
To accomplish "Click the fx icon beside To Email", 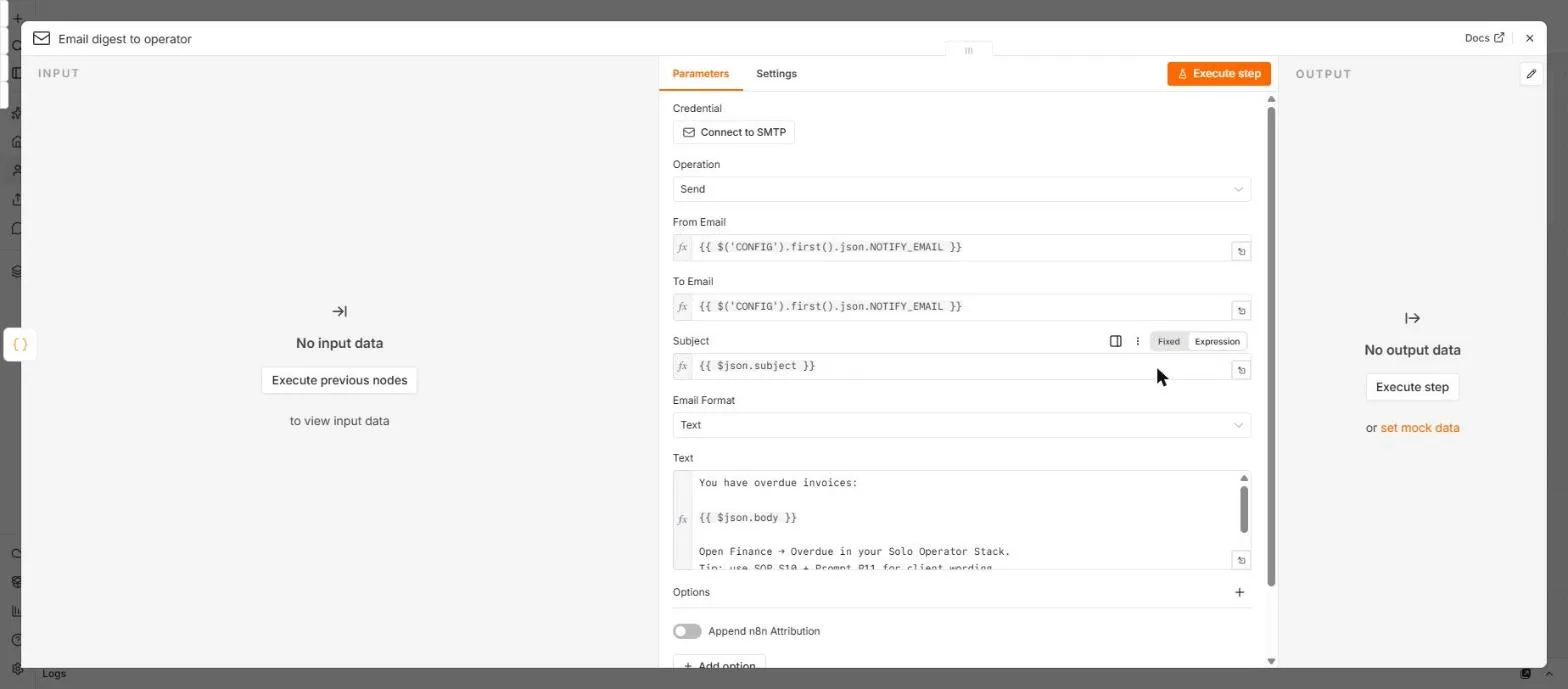I will coord(683,307).
